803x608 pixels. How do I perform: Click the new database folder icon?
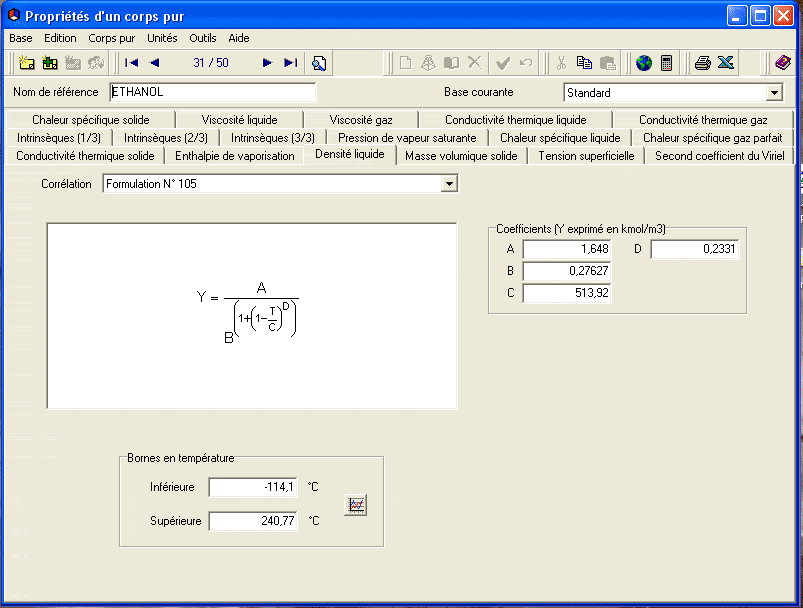(x=26, y=63)
